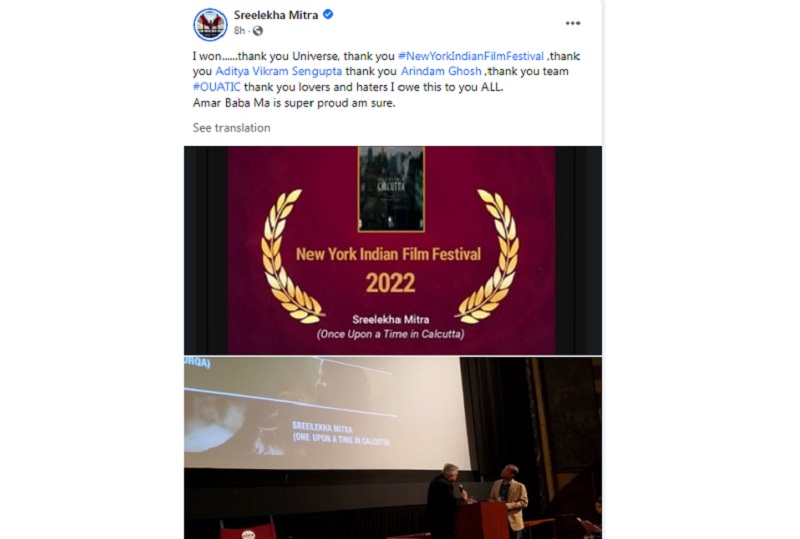Open Sreelekha Mitra's profile picture
This screenshot has width=800, height=539.
point(210,24)
